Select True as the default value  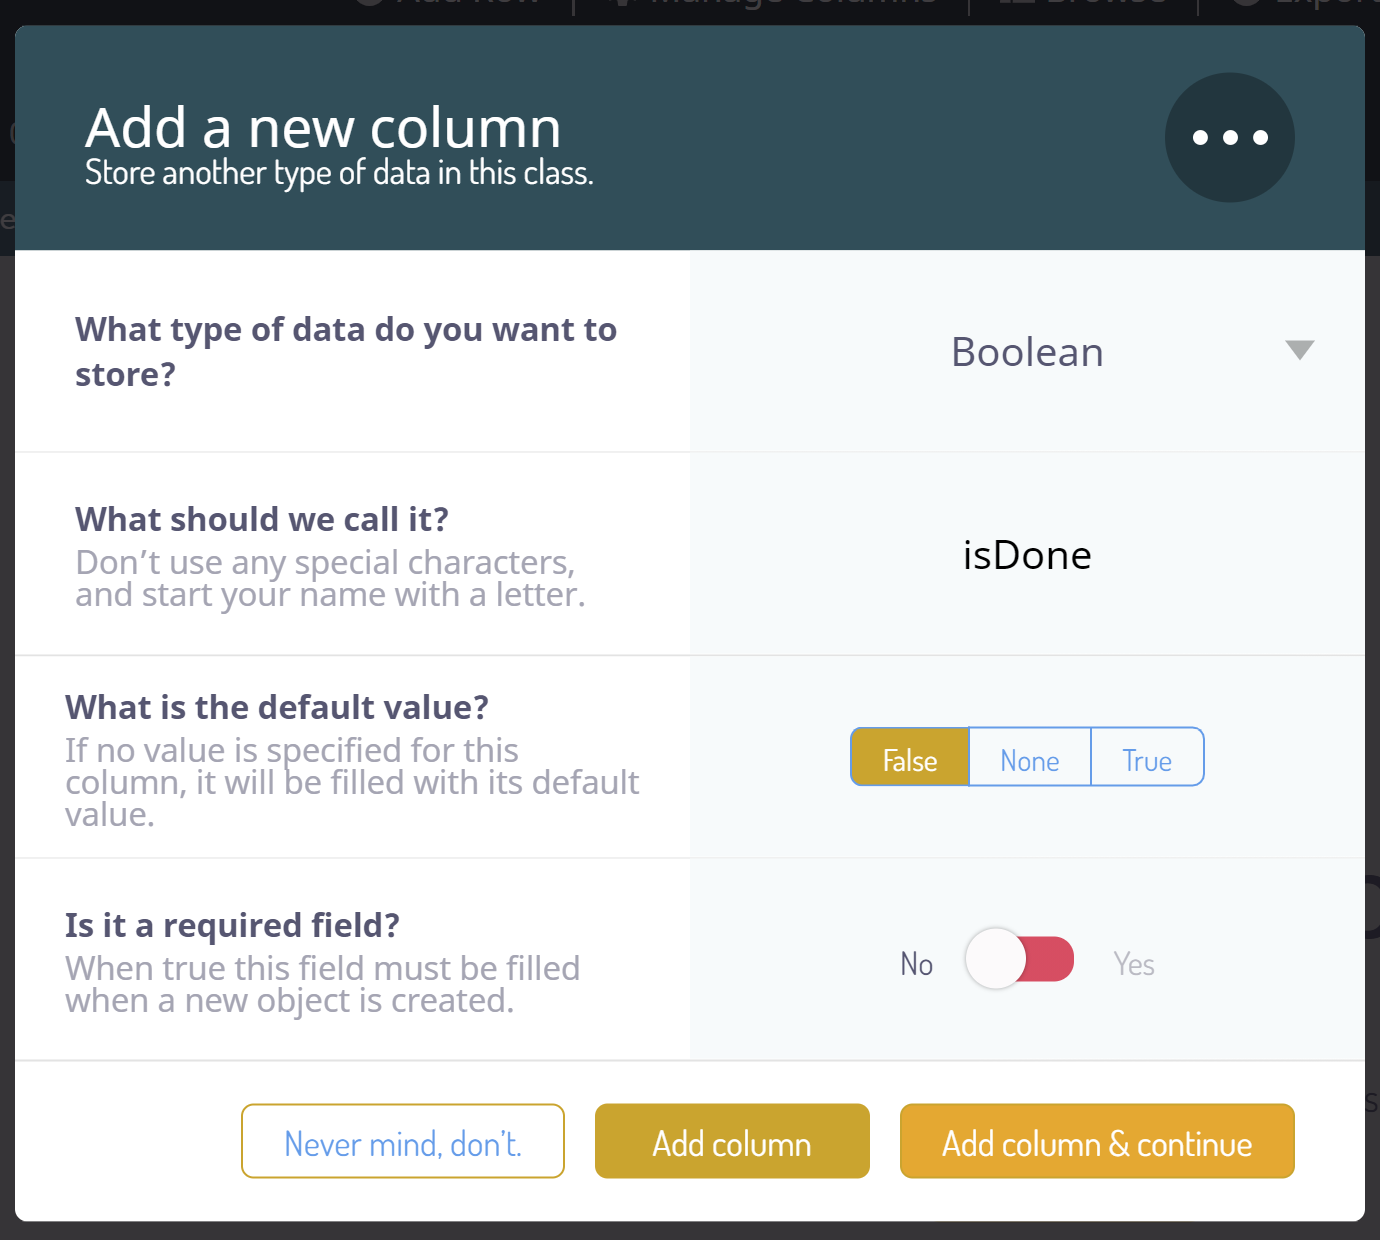tap(1146, 758)
